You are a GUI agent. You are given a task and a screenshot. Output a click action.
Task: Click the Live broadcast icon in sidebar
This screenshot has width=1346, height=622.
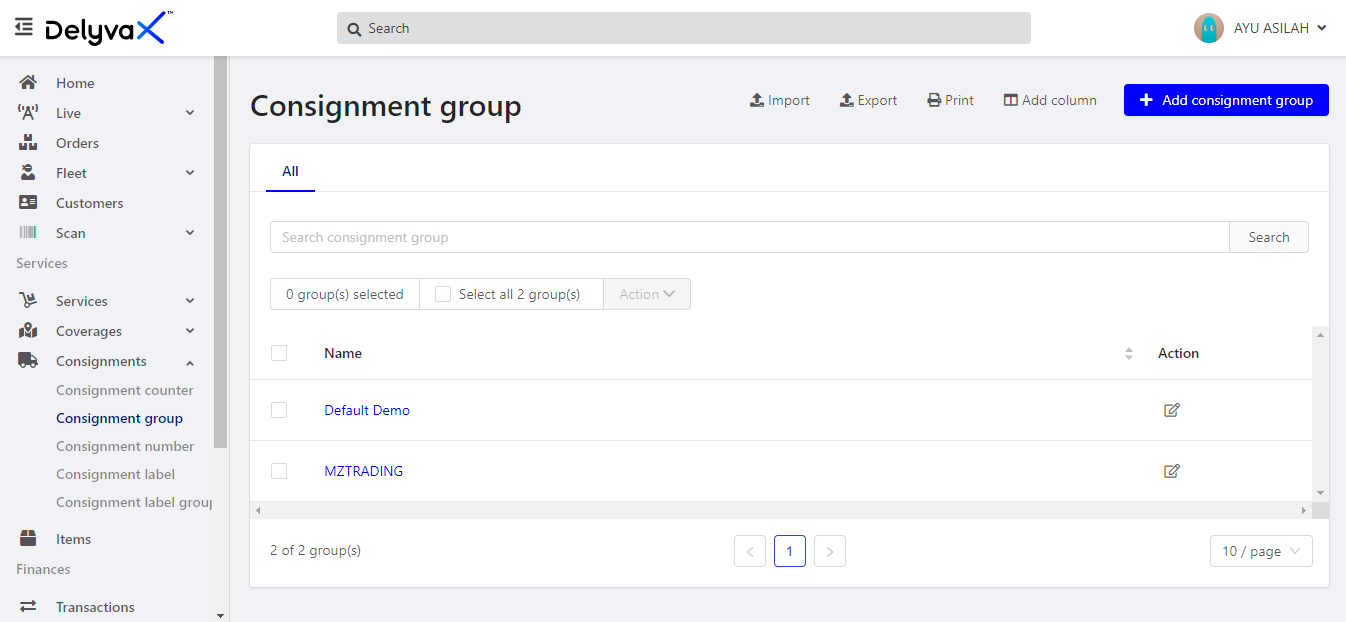28,113
